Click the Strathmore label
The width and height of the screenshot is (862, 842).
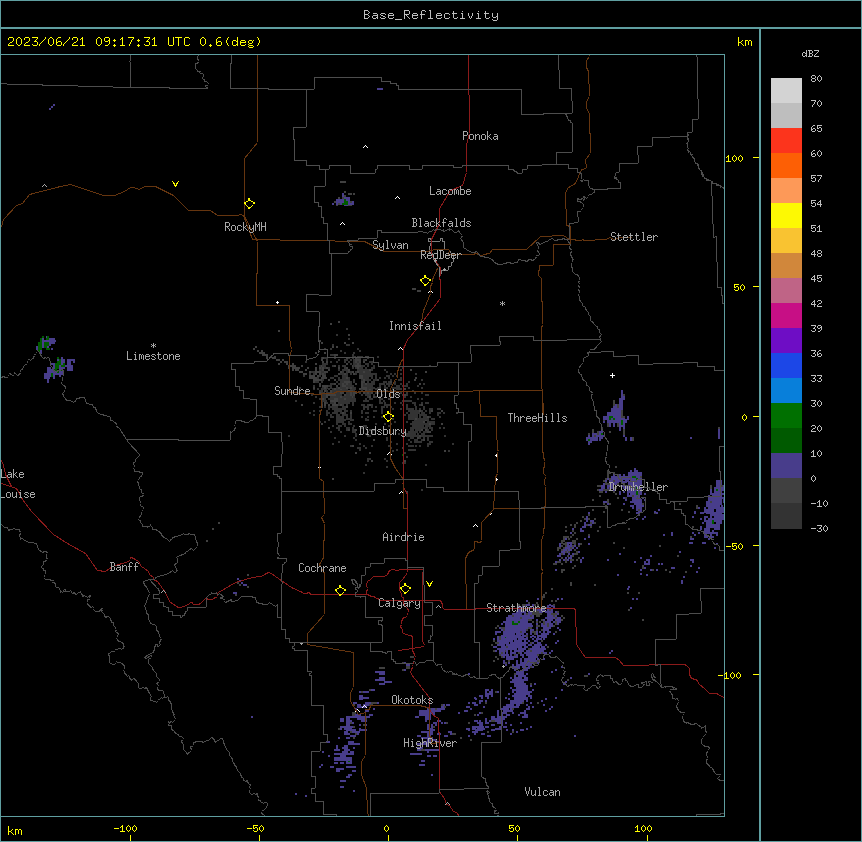pos(516,608)
